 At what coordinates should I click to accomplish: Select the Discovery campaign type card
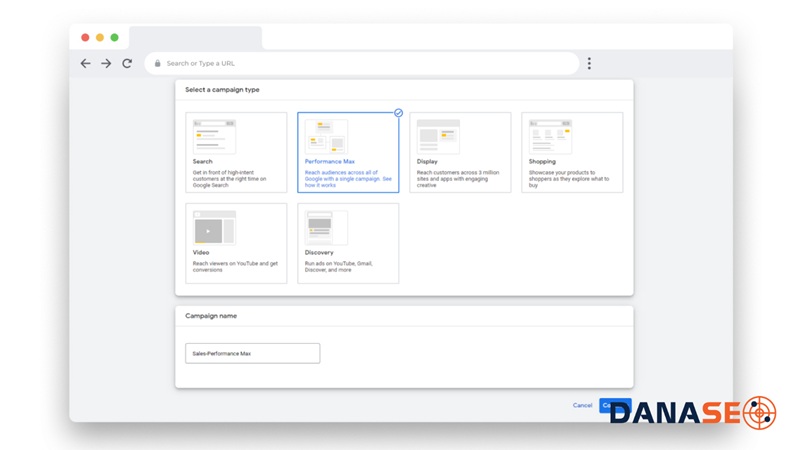(x=348, y=243)
